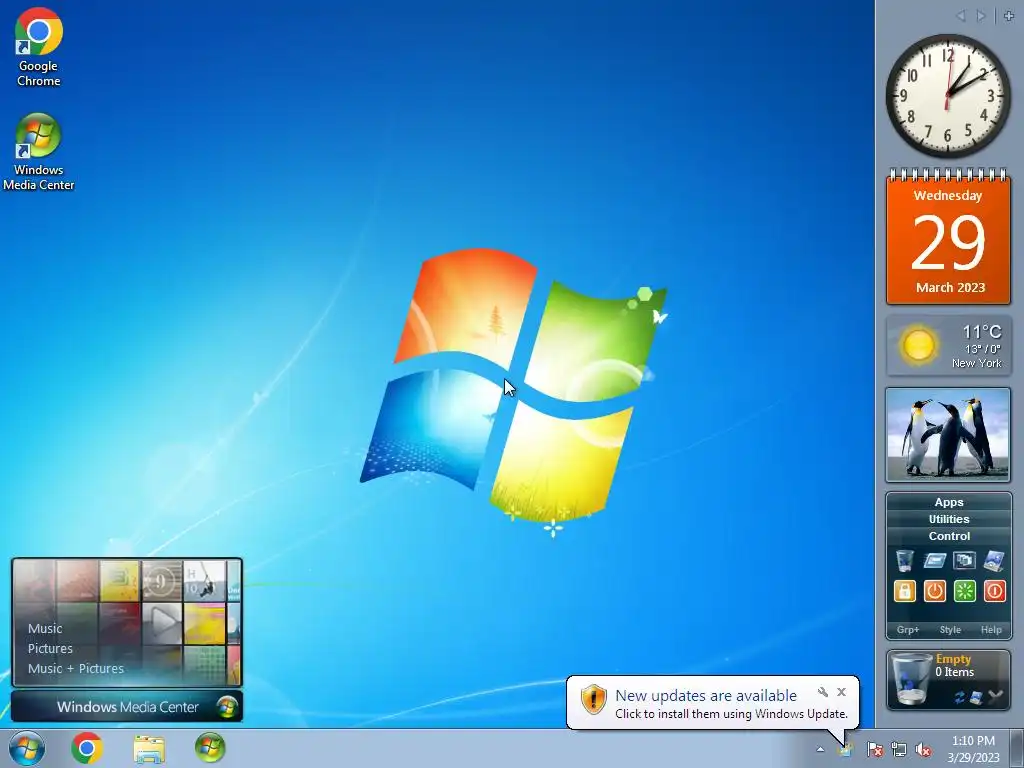1024x768 pixels.
Task: Click the calendar gadget showing 29
Action: point(948,236)
